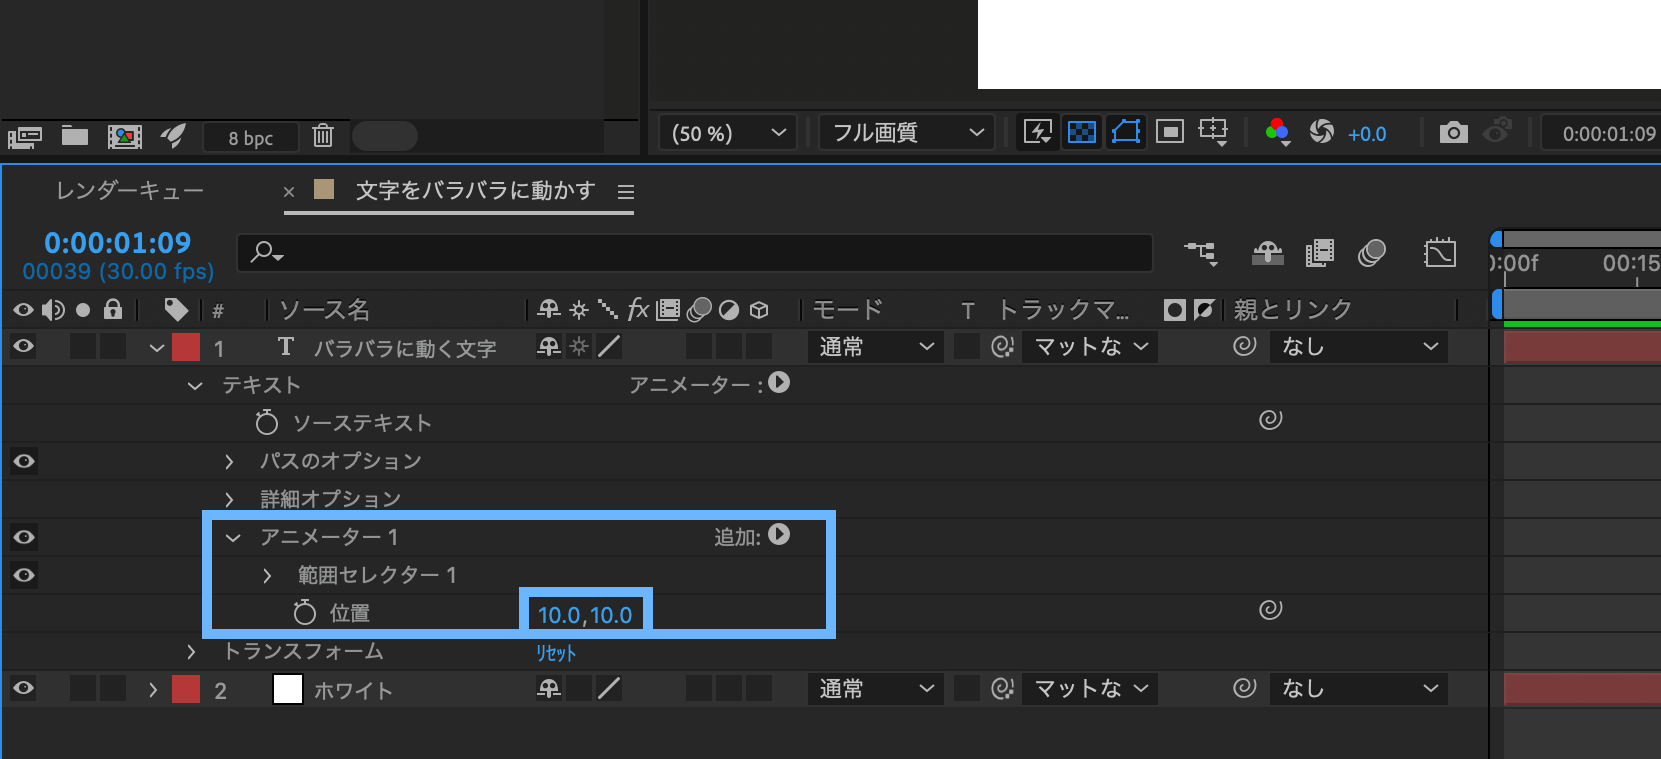
Task: Collapse layer 1 バラバラに動く文字 properties
Action: (x=156, y=348)
